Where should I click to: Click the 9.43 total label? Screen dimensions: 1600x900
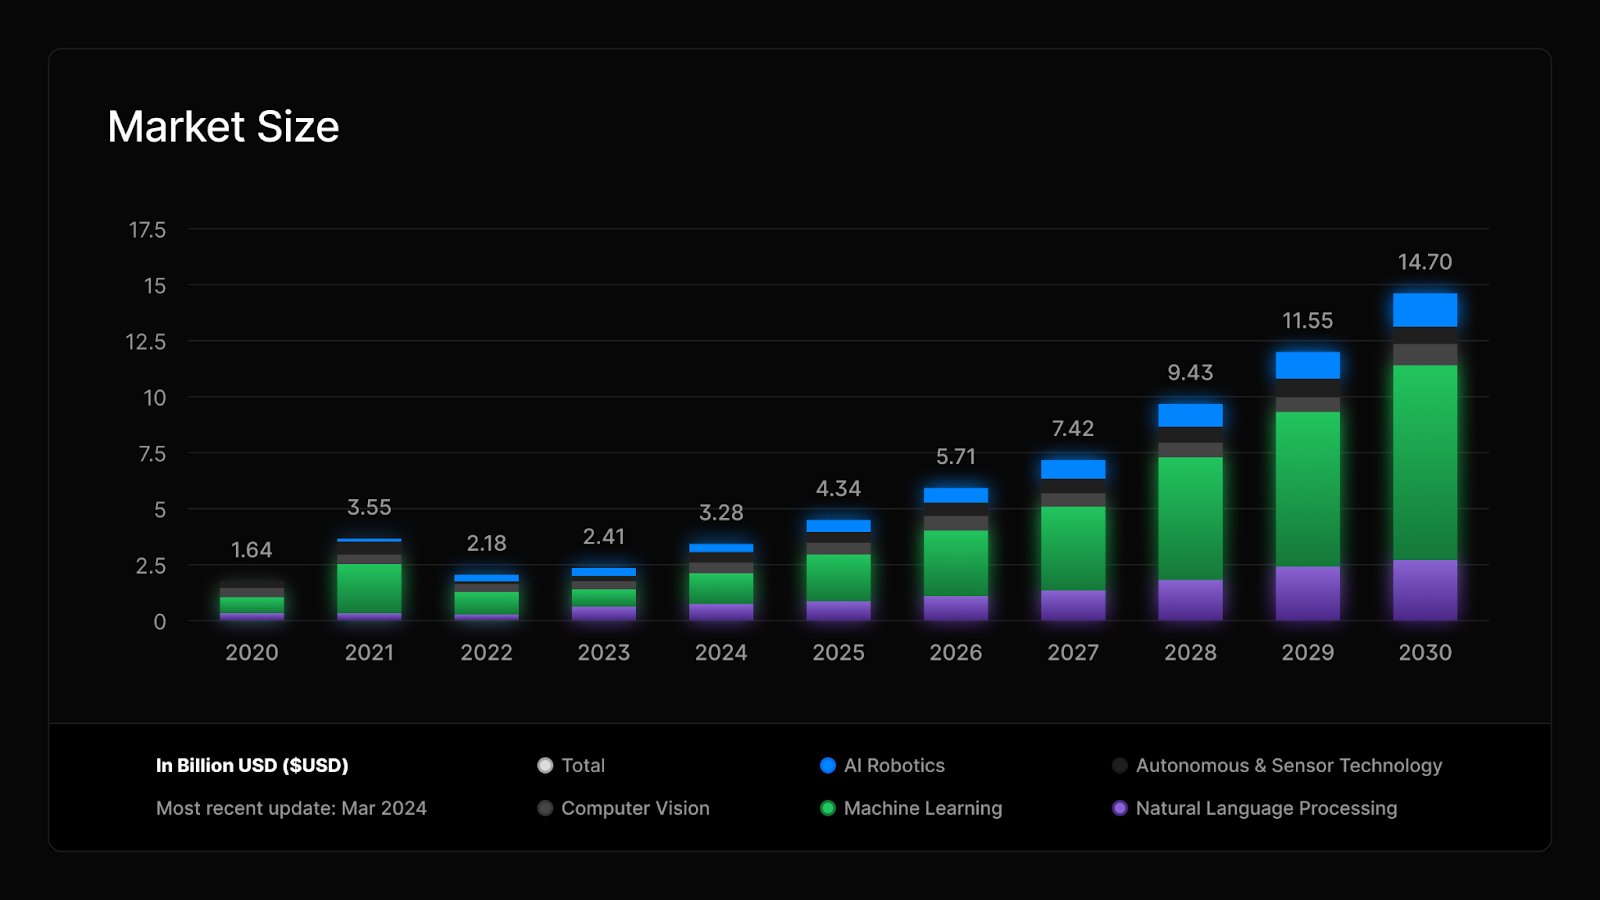(x=1190, y=373)
